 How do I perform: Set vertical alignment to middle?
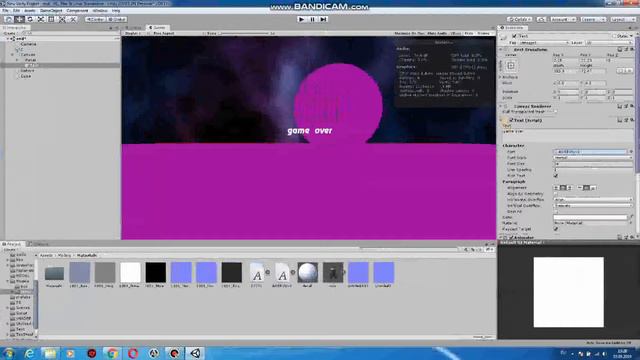pos(587,188)
